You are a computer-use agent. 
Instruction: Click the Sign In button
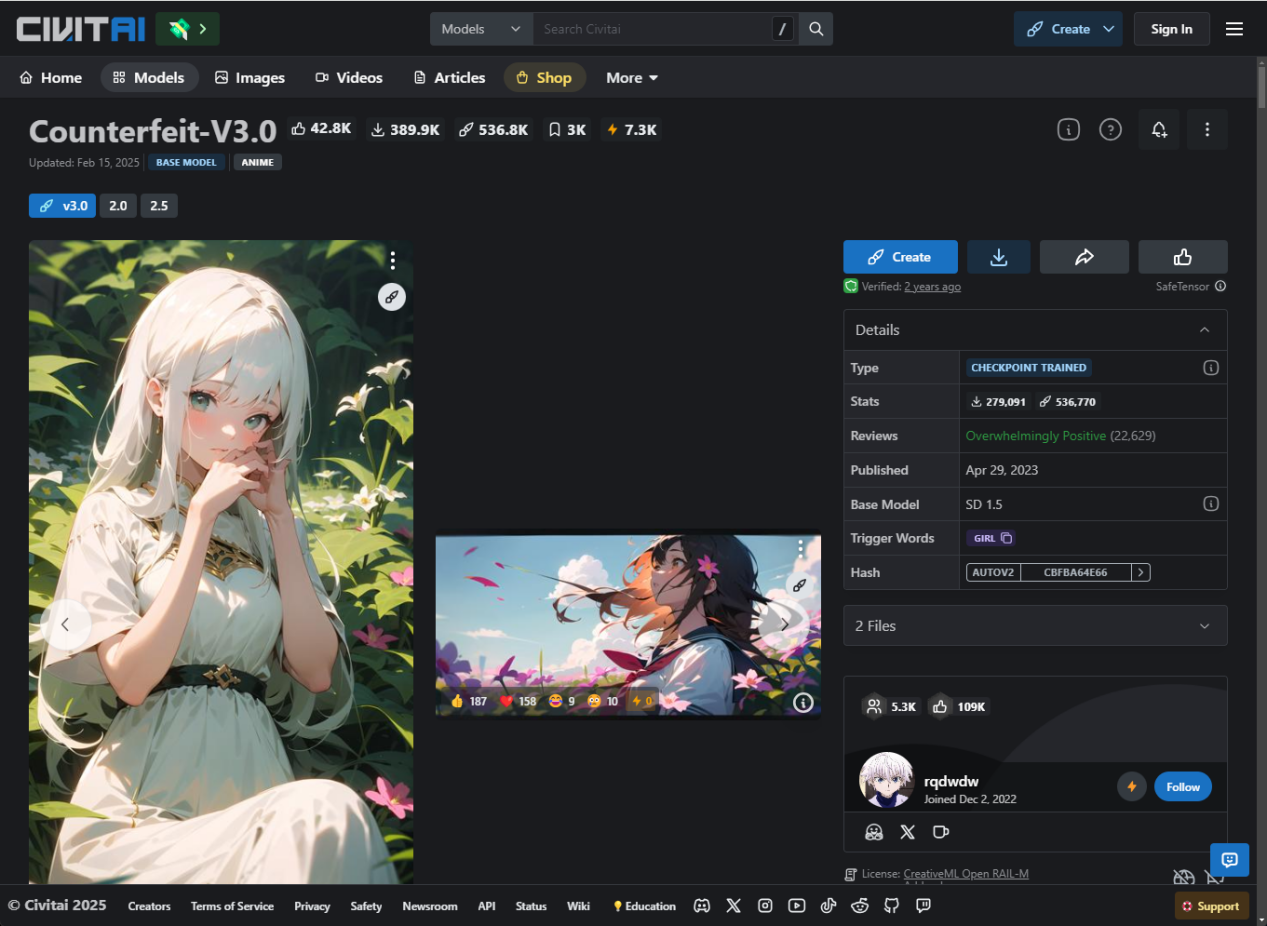pyautogui.click(x=1171, y=29)
